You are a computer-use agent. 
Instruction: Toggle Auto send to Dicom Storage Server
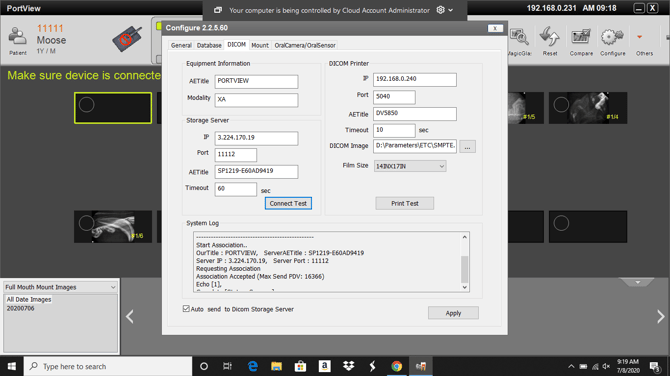pyautogui.click(x=186, y=308)
